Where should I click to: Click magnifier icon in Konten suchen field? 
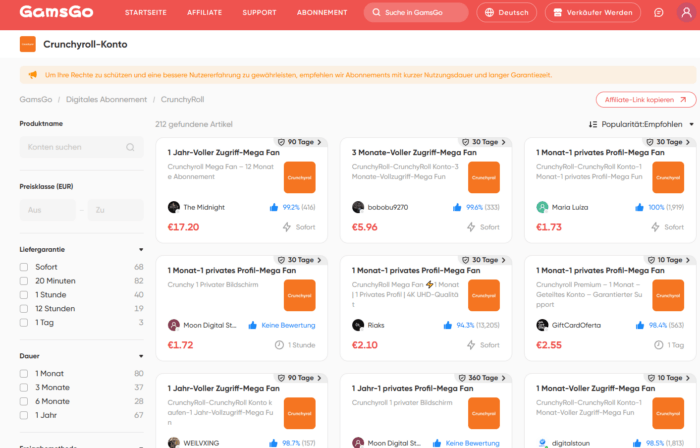130,147
